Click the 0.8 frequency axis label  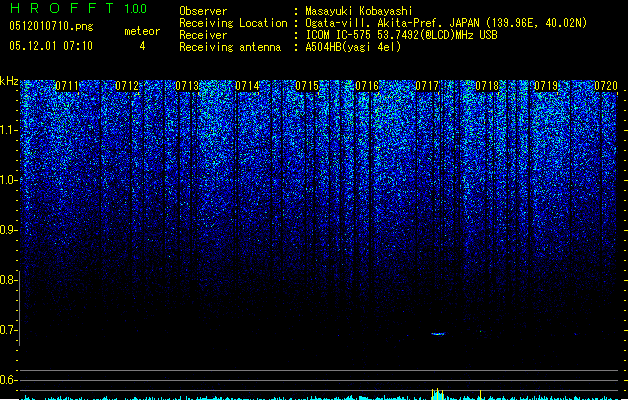tap(8, 280)
